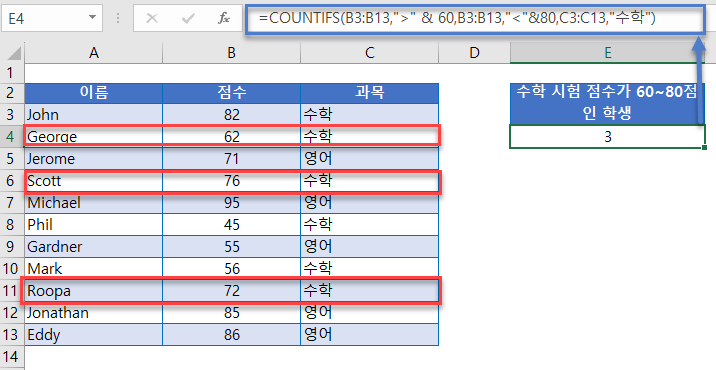The width and height of the screenshot is (716, 370).
Task: Select row 14 header
Action: [11, 356]
